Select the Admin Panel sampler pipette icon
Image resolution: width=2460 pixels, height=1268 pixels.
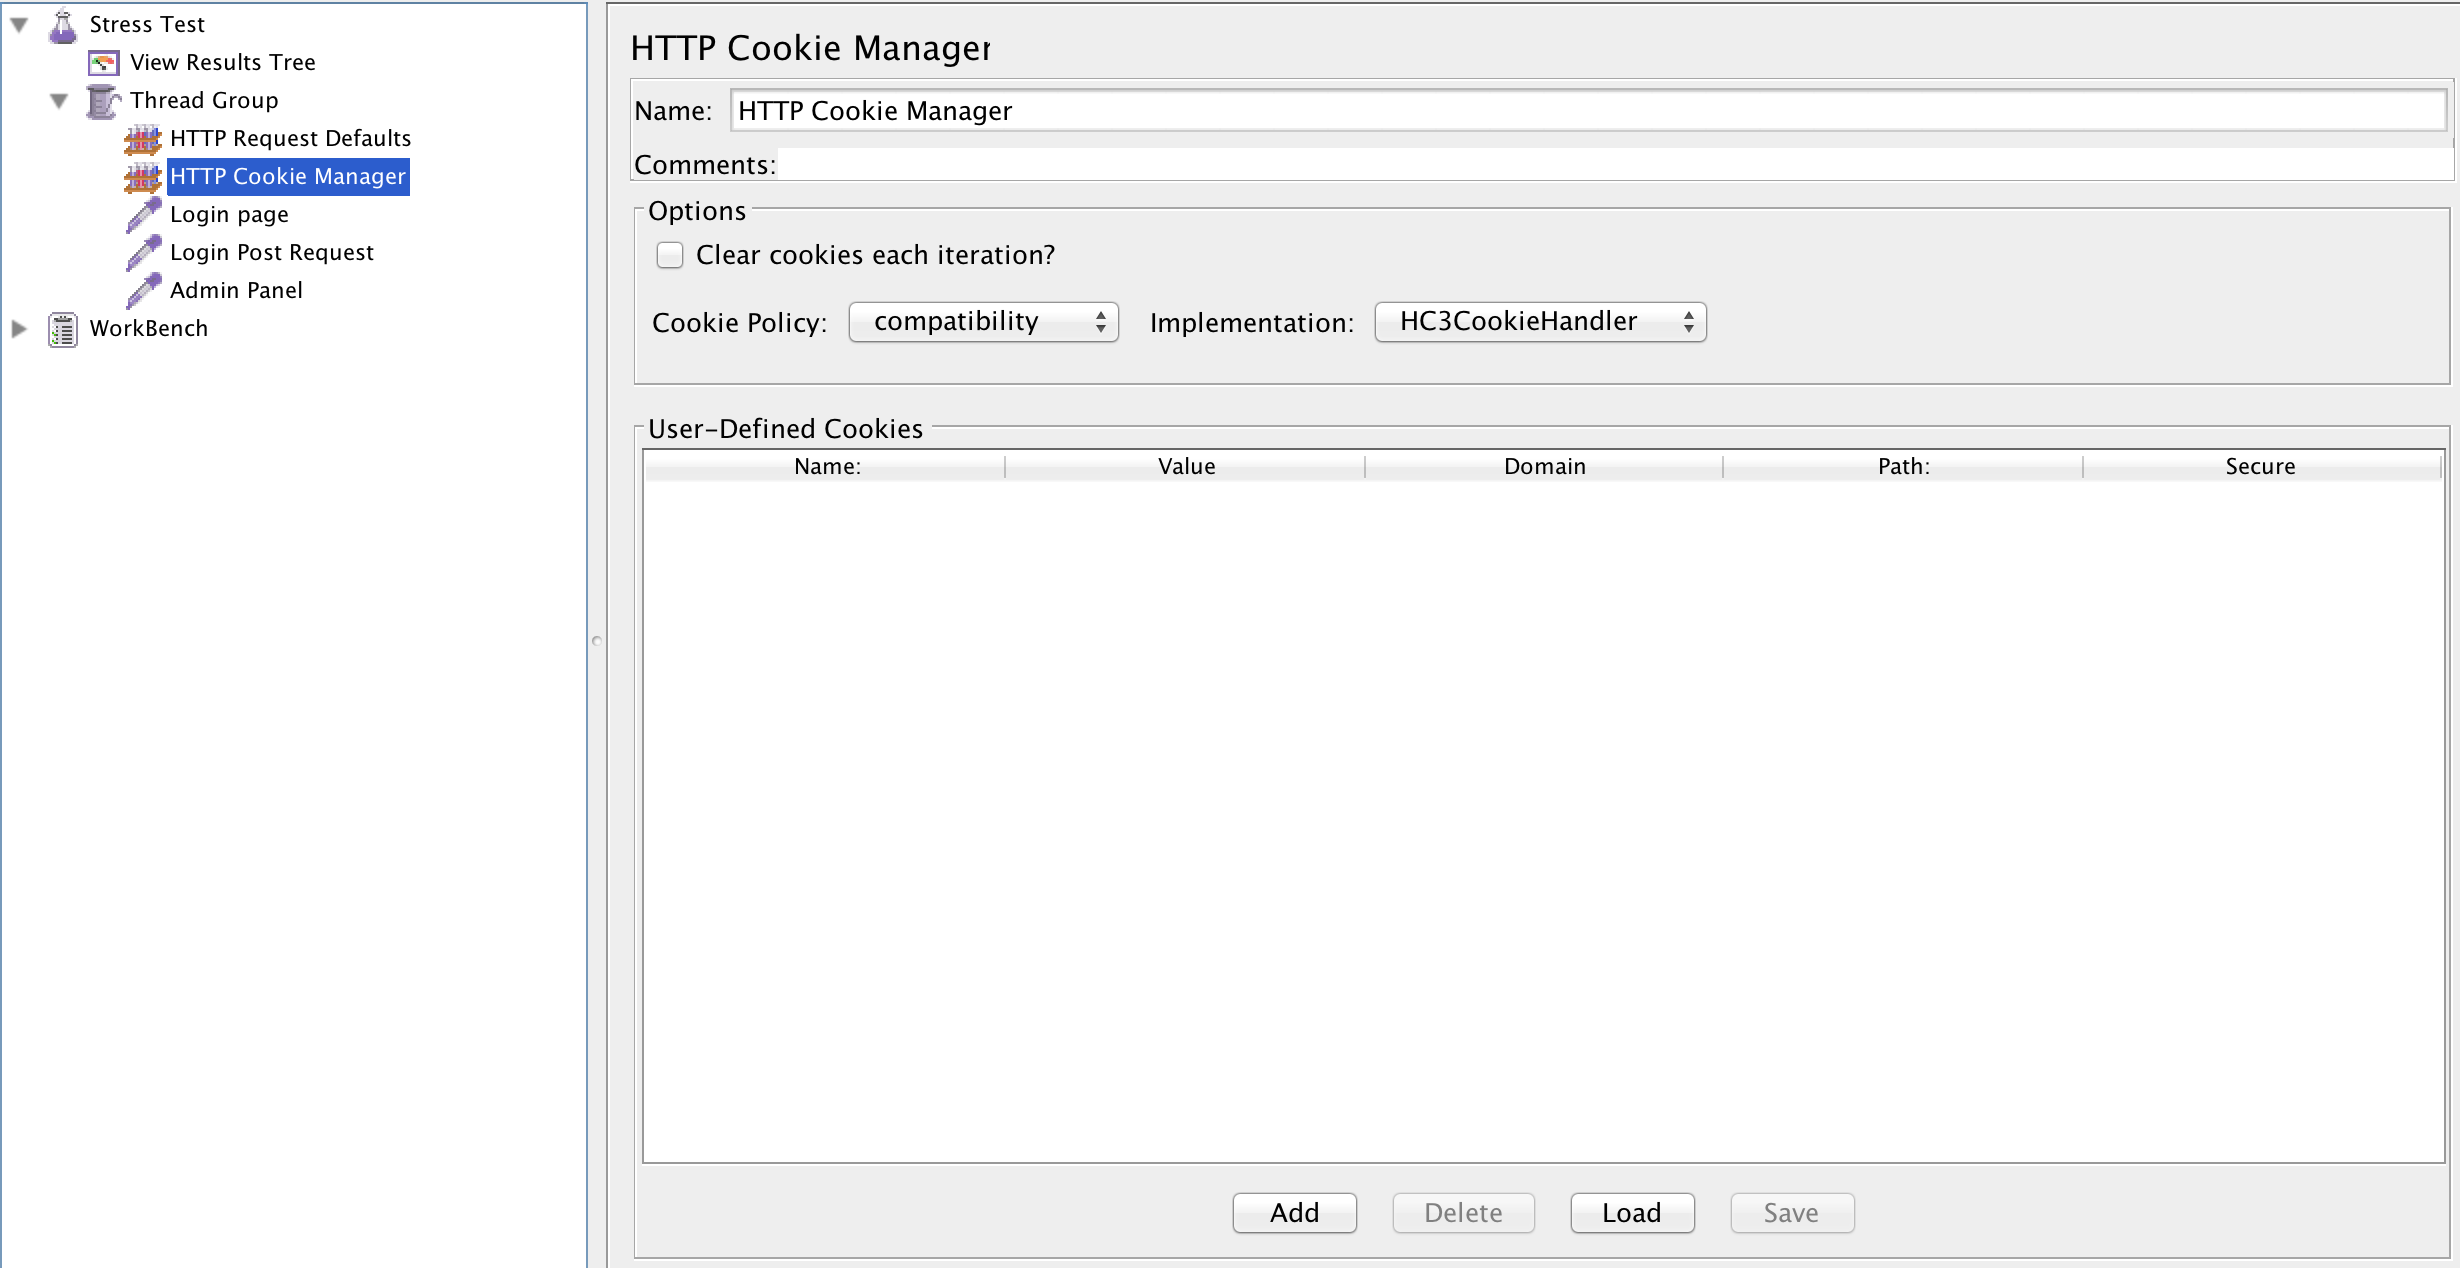pos(143,291)
